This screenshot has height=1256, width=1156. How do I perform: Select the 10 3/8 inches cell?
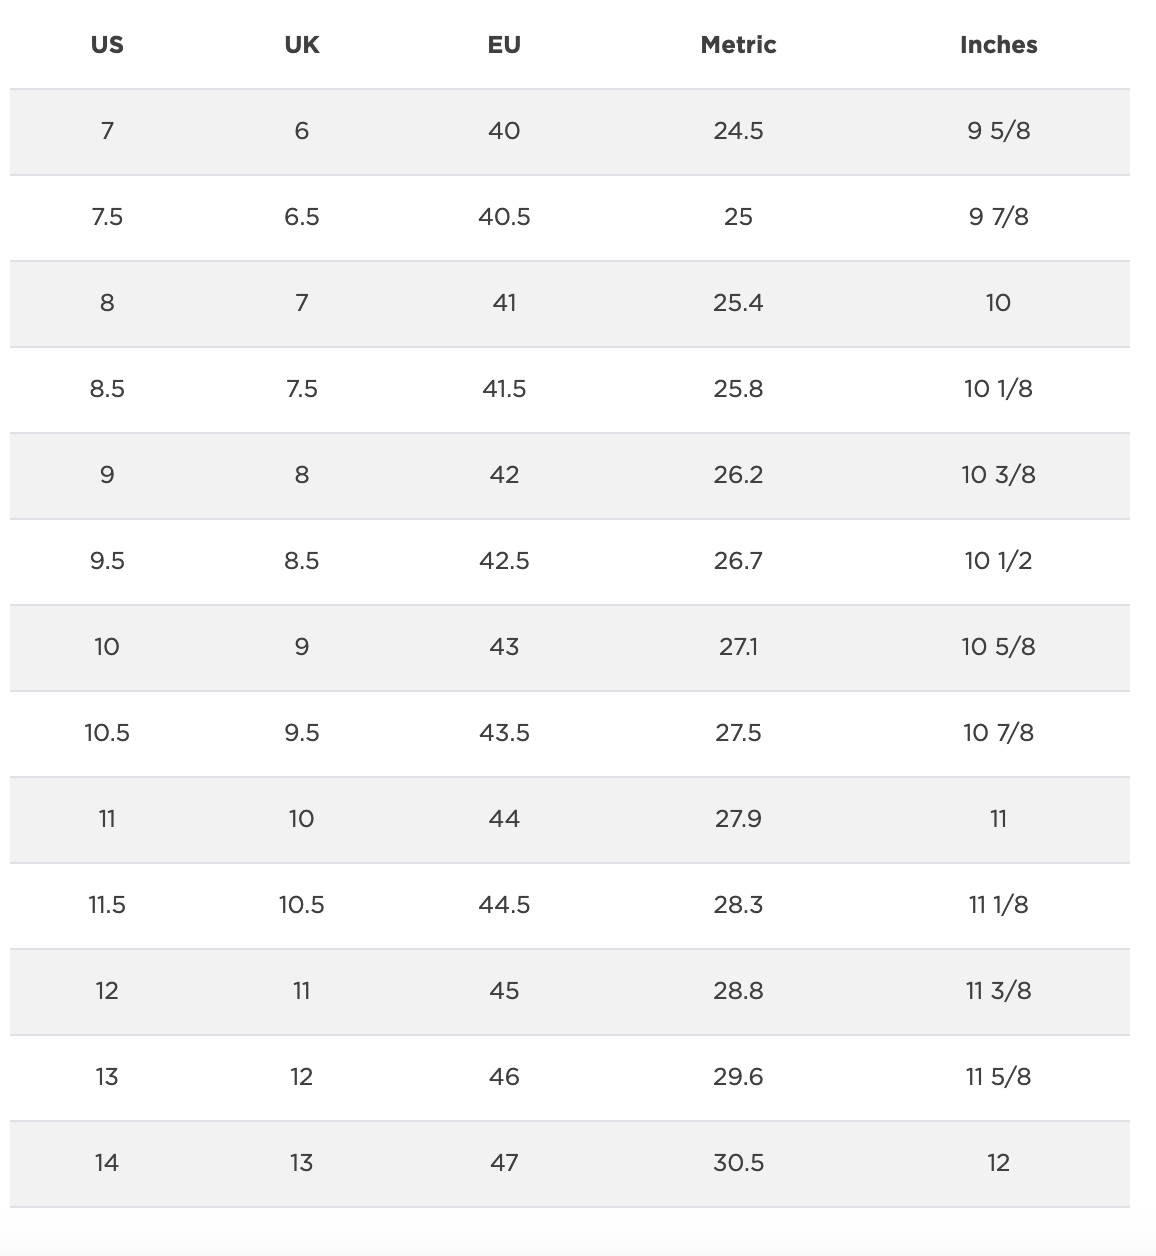click(x=998, y=475)
